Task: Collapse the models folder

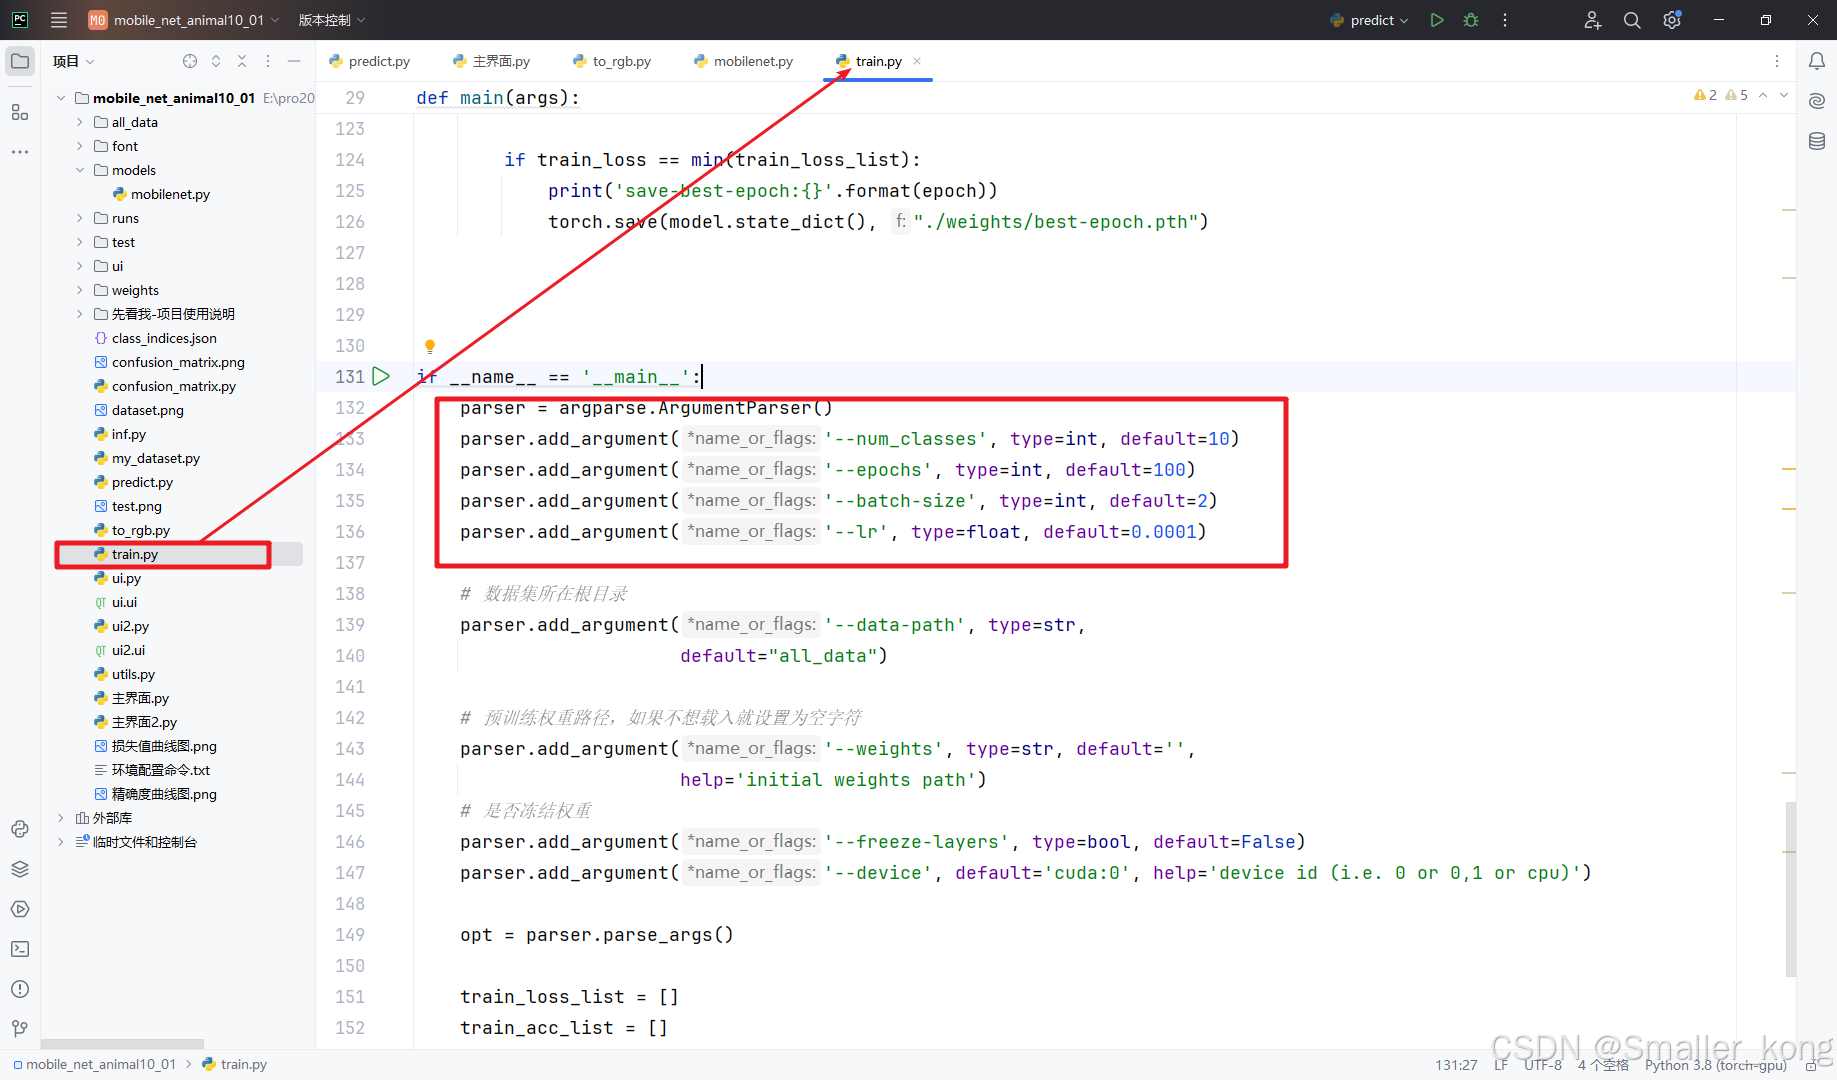Action: click(x=80, y=170)
